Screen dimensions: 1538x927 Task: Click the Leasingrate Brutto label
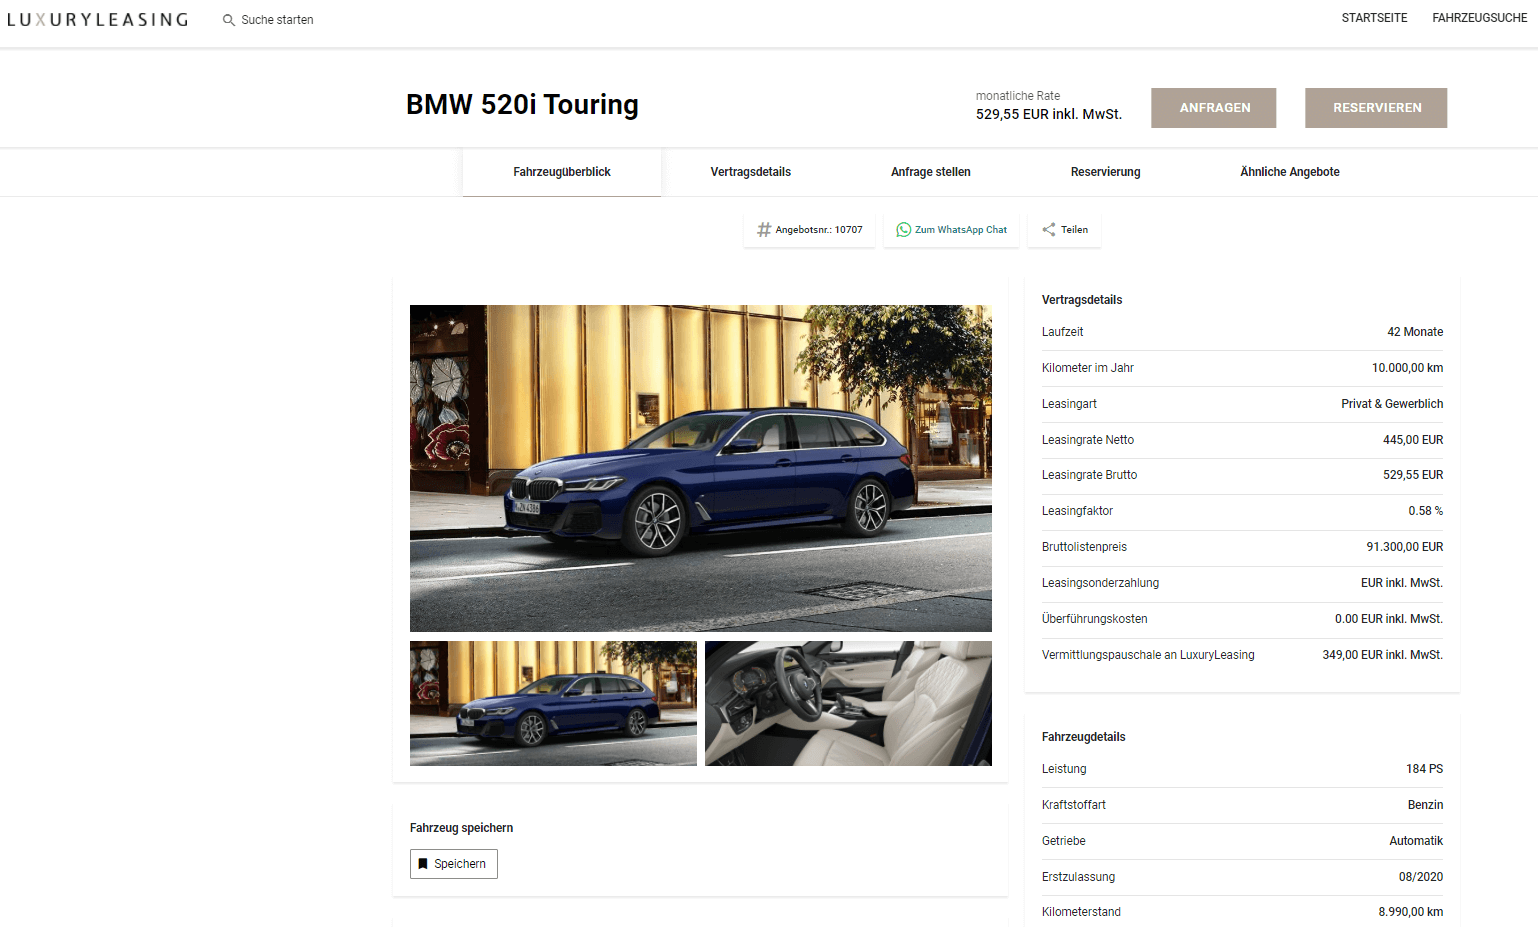1089,475
